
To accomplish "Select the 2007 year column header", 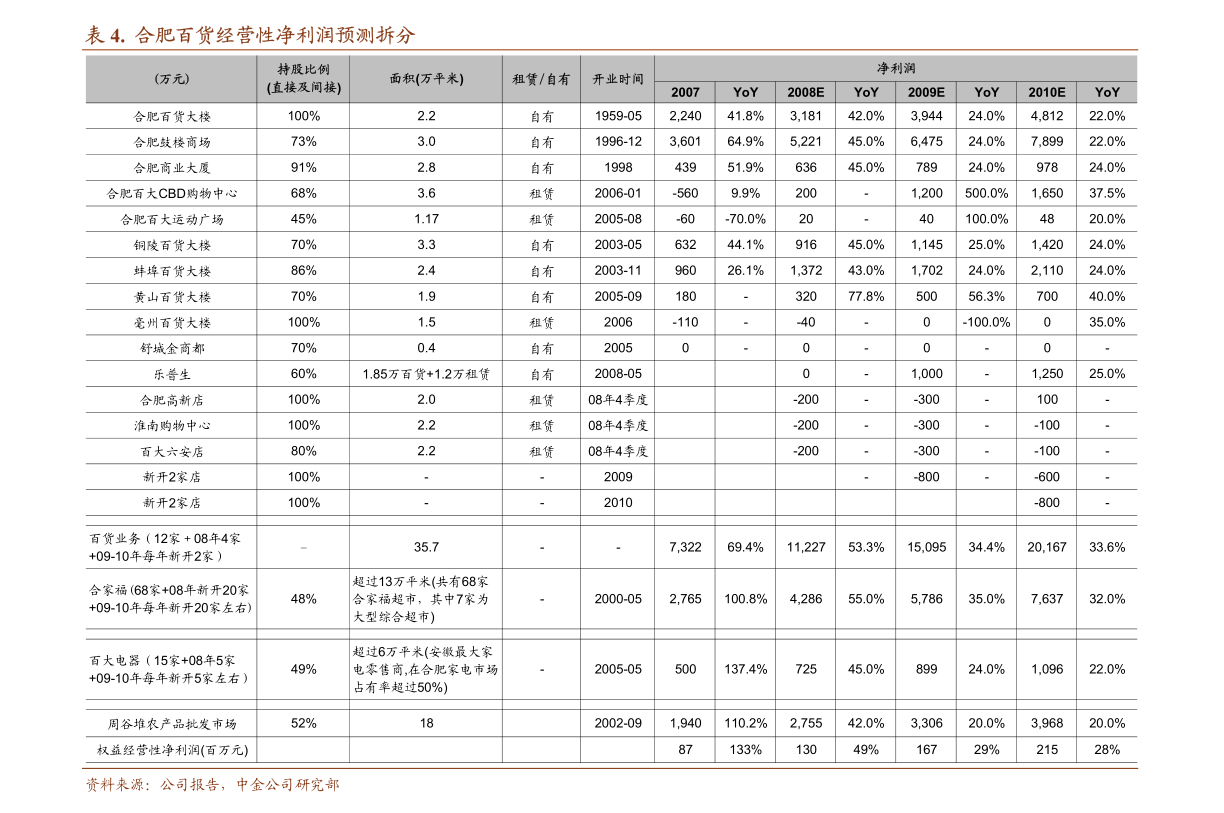I will coord(685,92).
